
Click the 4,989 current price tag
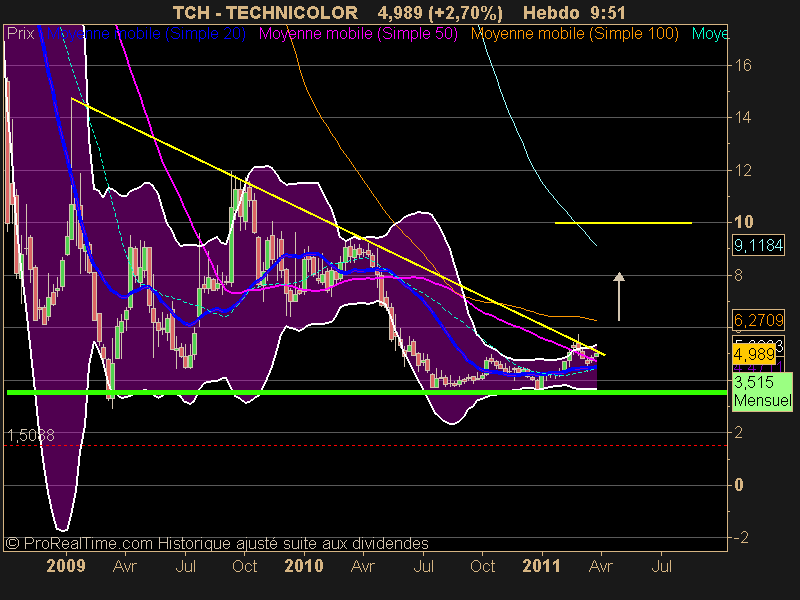click(754, 354)
